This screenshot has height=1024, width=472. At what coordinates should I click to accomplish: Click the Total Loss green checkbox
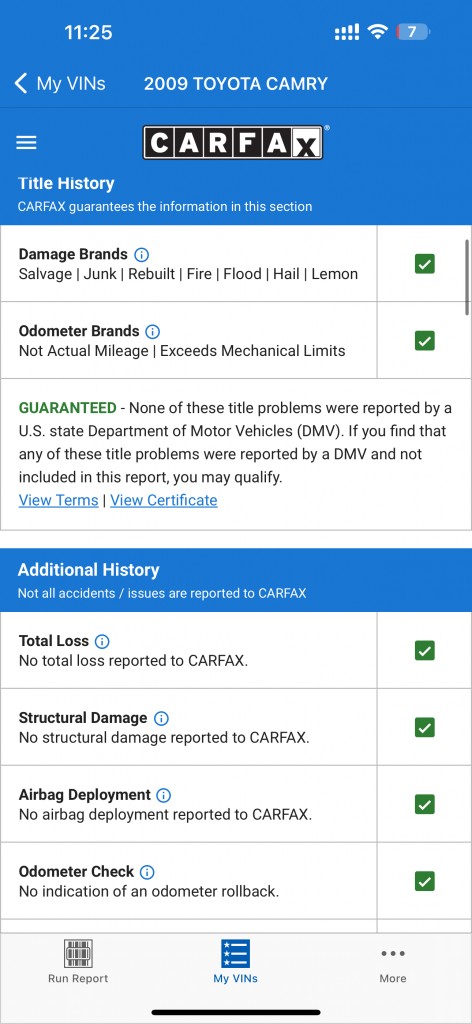click(424, 650)
